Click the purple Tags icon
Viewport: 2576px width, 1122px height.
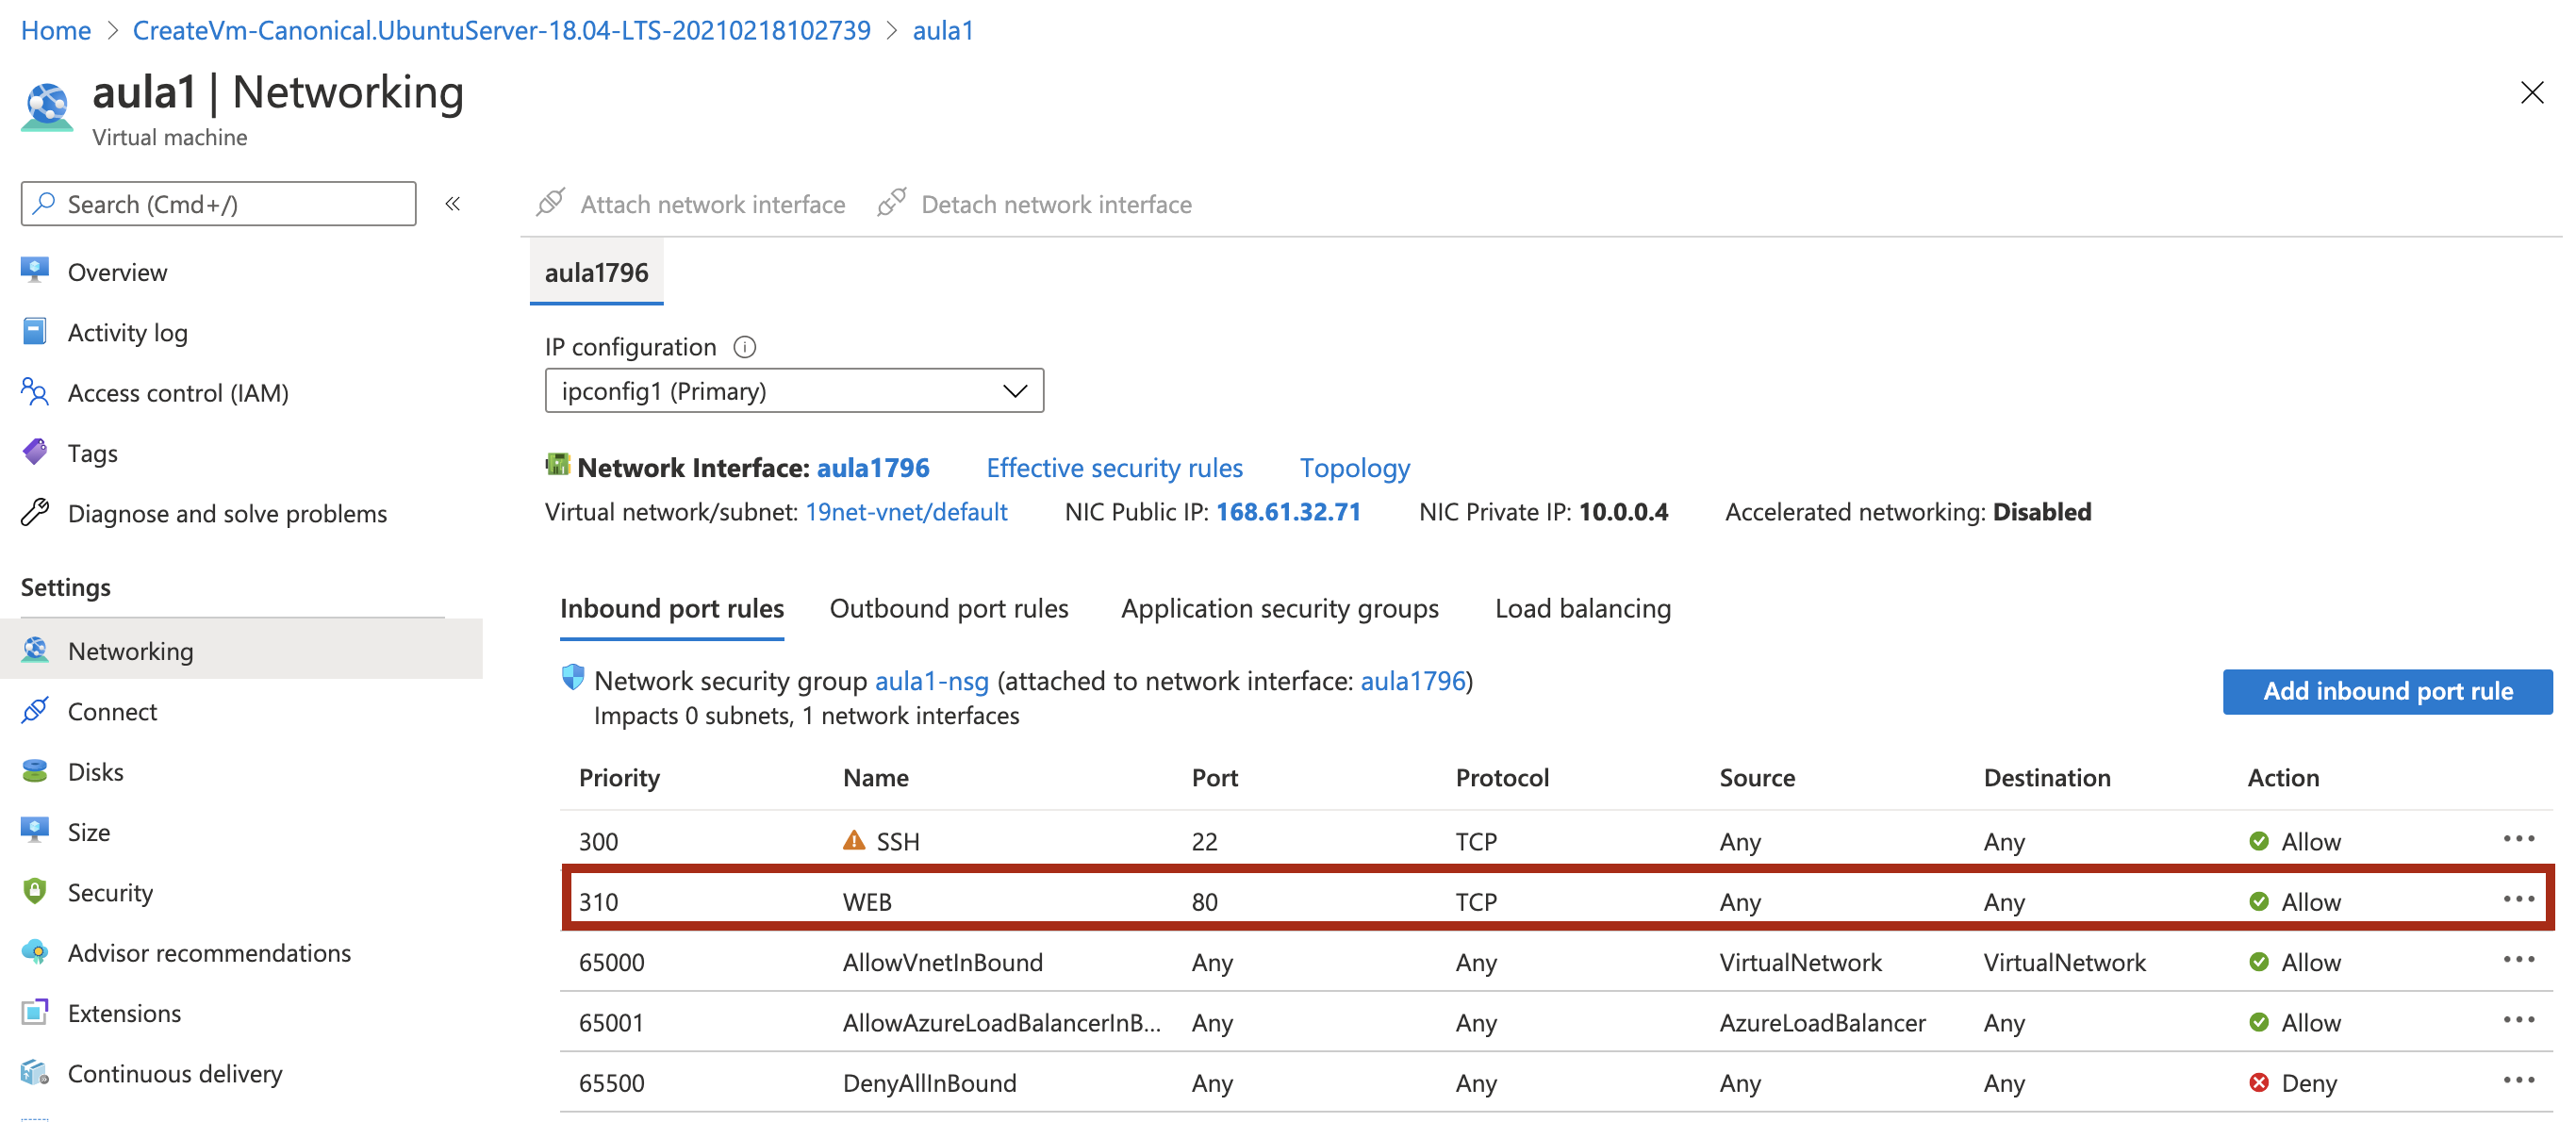coord(35,452)
